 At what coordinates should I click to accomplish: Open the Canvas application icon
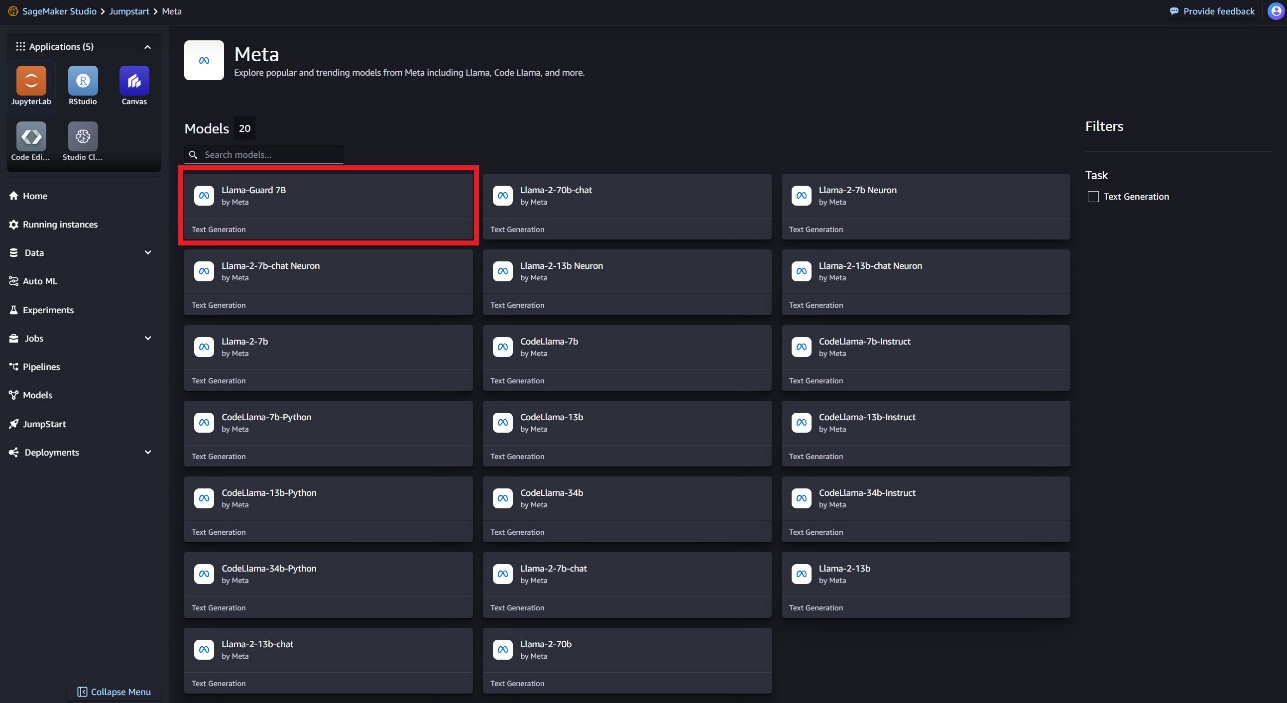point(134,81)
